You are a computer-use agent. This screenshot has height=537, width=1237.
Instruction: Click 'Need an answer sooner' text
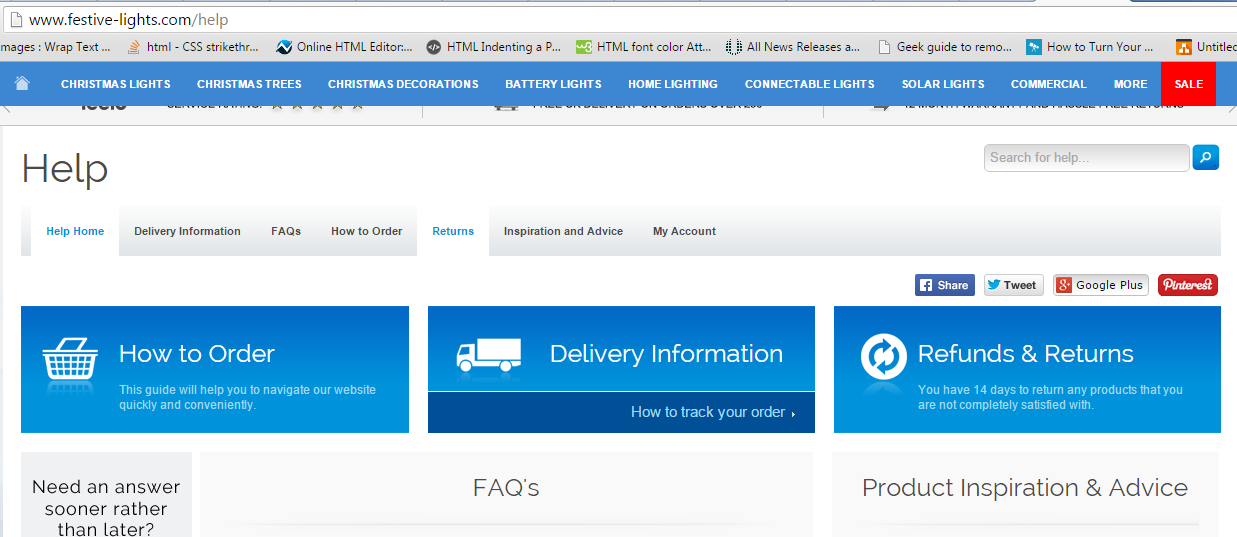[x=106, y=508]
